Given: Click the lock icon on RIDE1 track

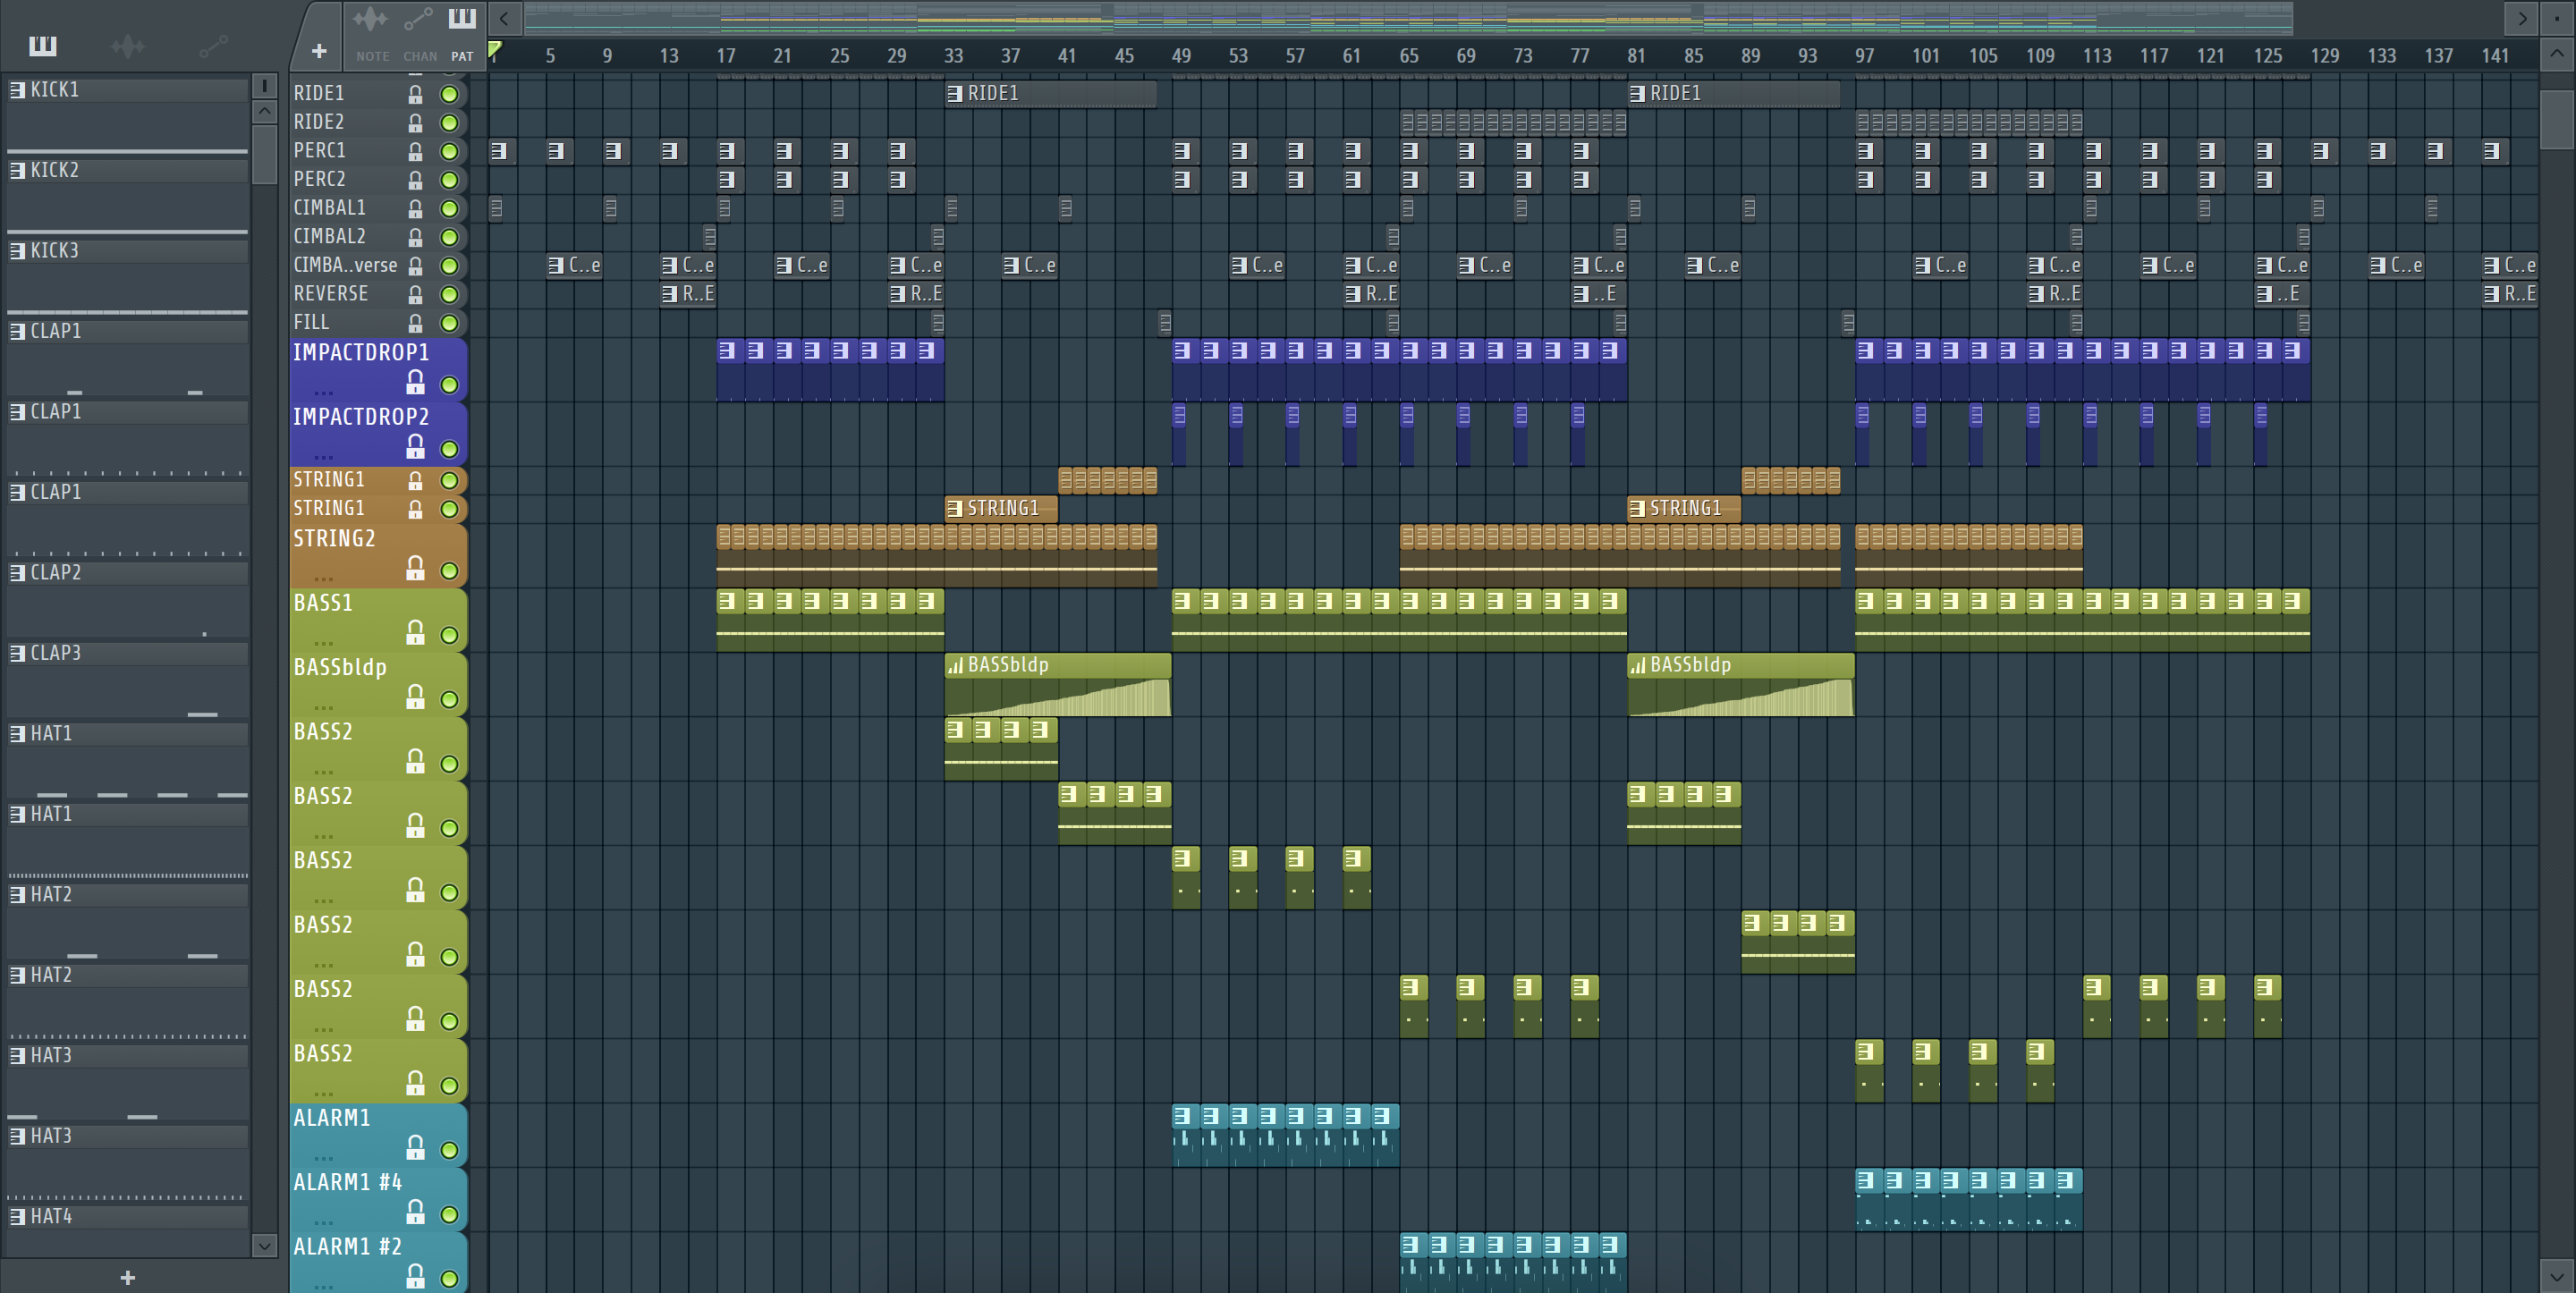Looking at the screenshot, I should click(415, 94).
